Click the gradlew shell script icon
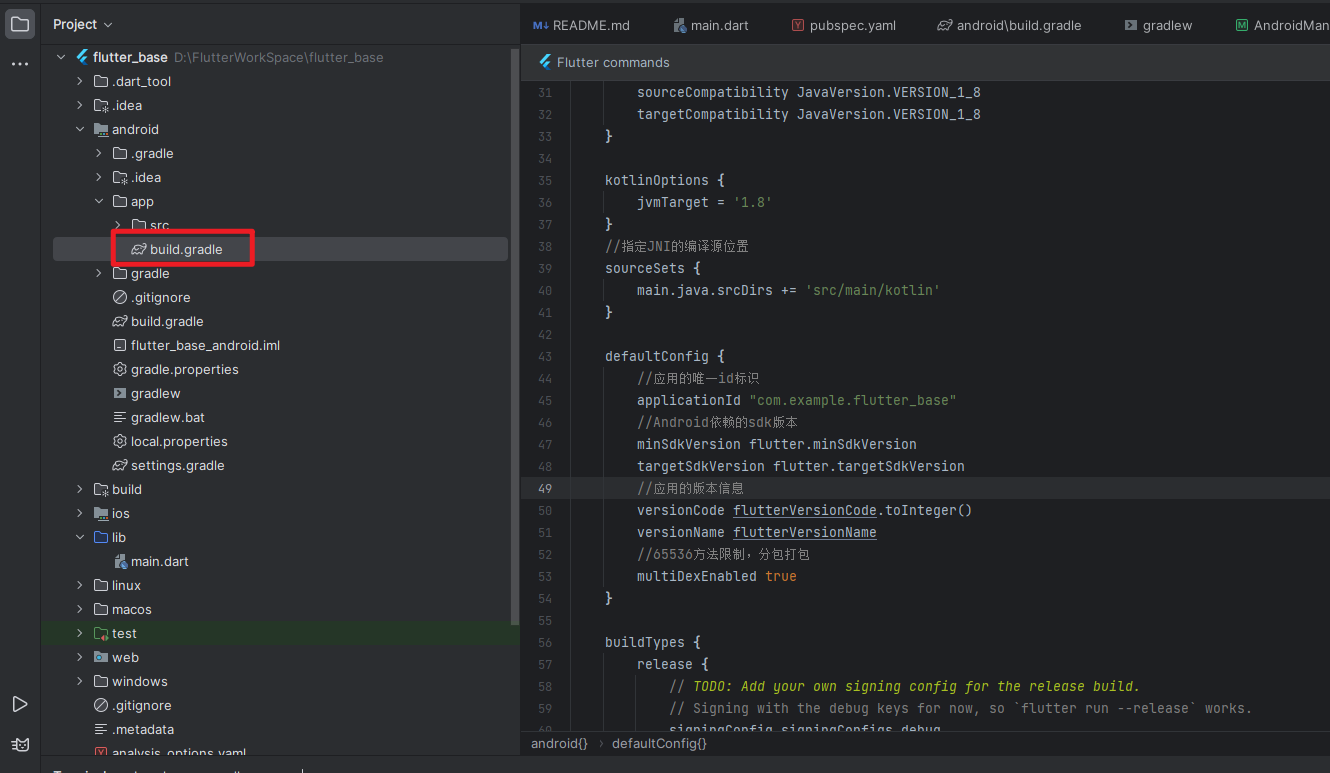The height and width of the screenshot is (773, 1330). [120, 393]
